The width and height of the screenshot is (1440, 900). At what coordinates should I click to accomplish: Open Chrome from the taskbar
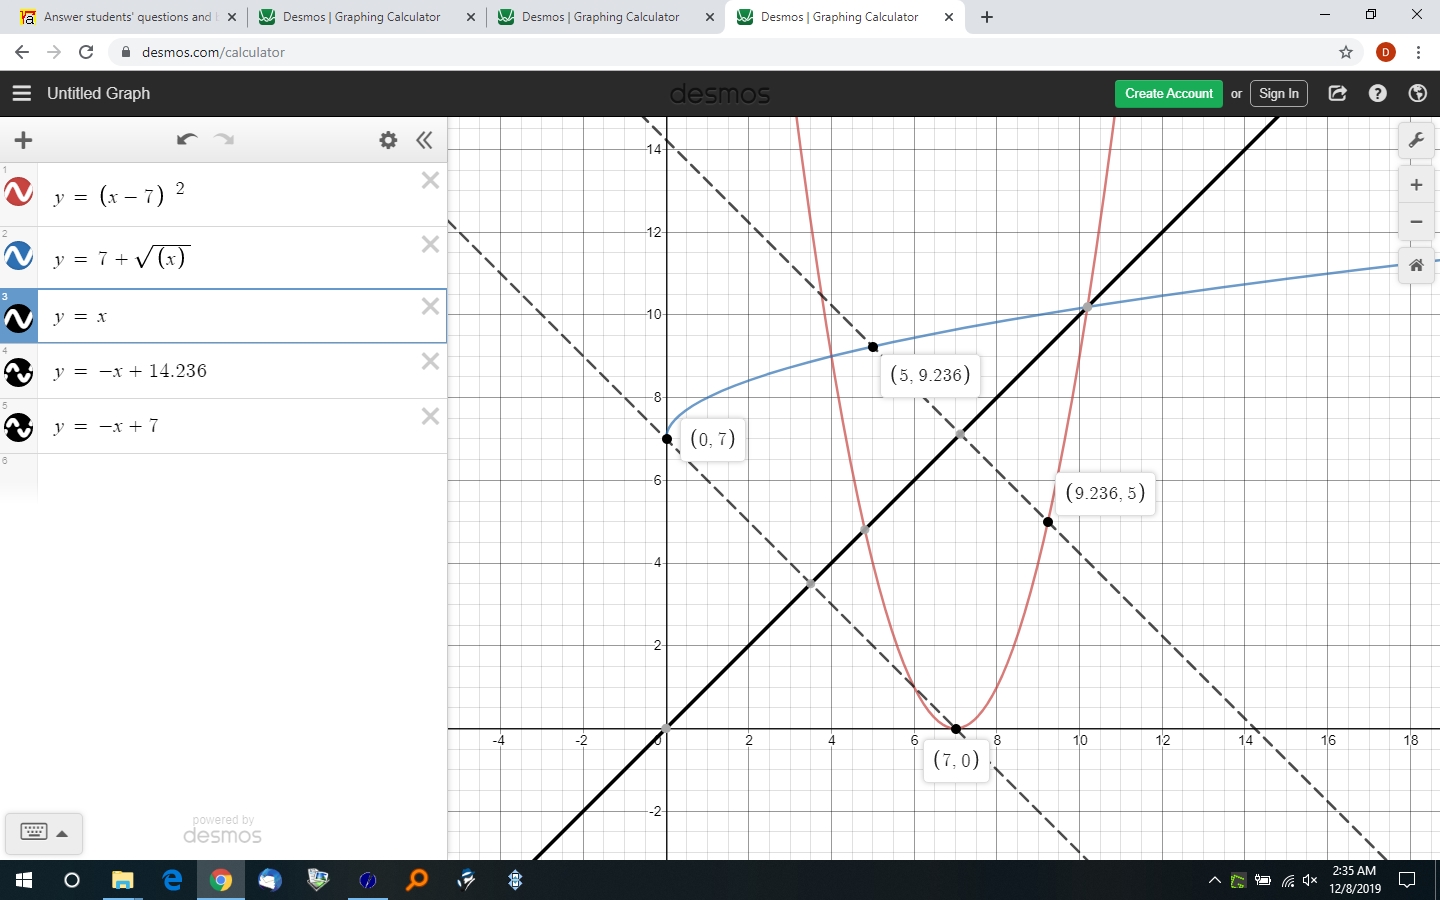coord(221,880)
